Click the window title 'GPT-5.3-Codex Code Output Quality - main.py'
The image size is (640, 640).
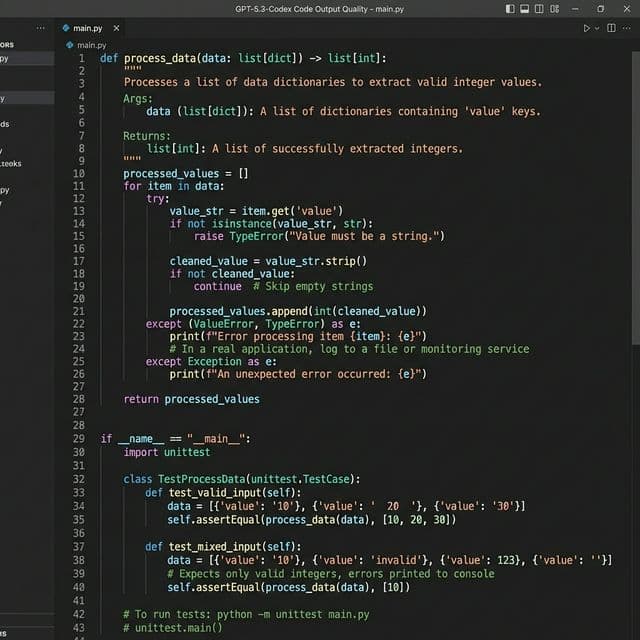[320, 9]
